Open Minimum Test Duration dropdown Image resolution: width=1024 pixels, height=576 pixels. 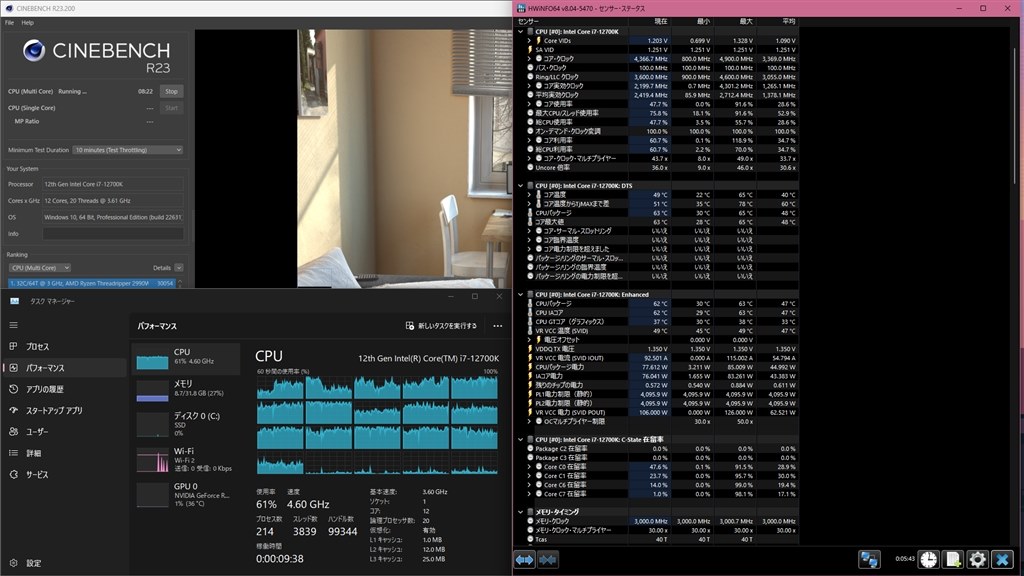127,150
